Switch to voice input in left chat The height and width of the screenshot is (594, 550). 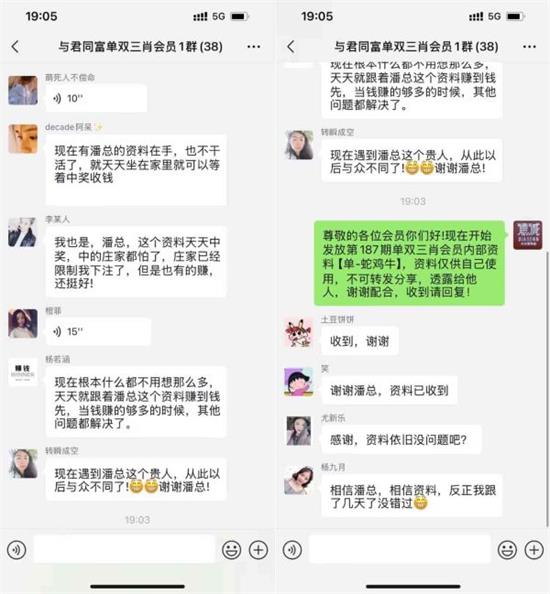(x=17, y=550)
